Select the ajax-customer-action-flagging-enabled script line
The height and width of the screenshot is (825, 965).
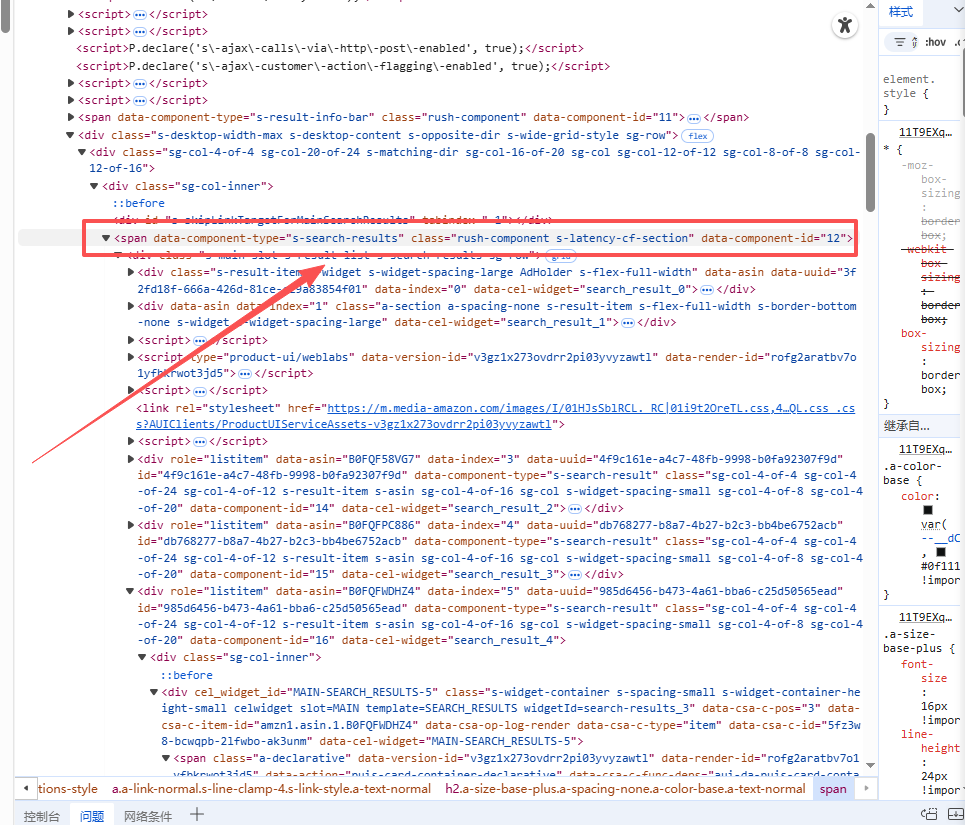pos(343,66)
